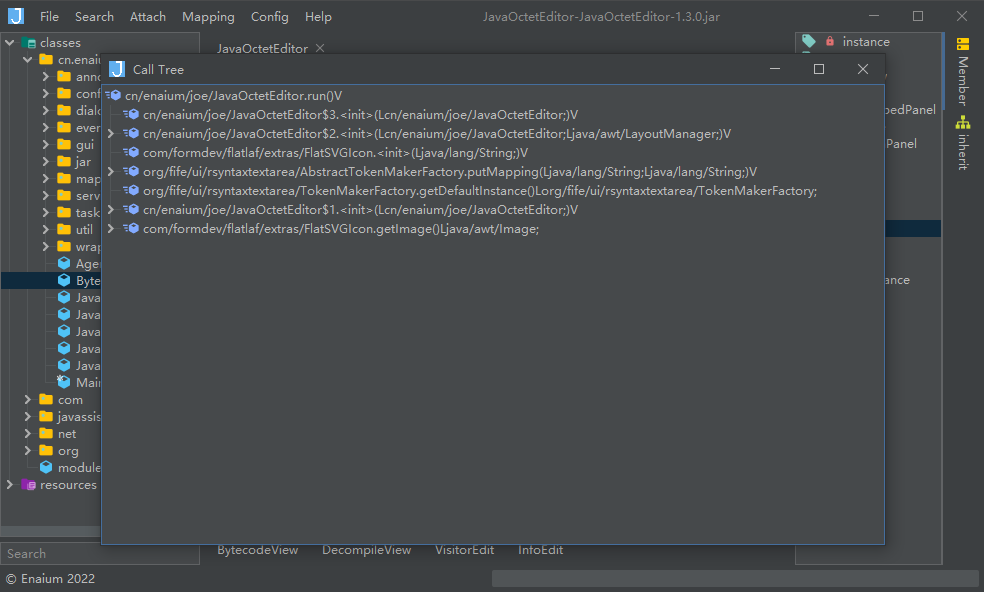Open the Member side panel icon
Viewport: 984px width, 592px height.
tap(963, 44)
